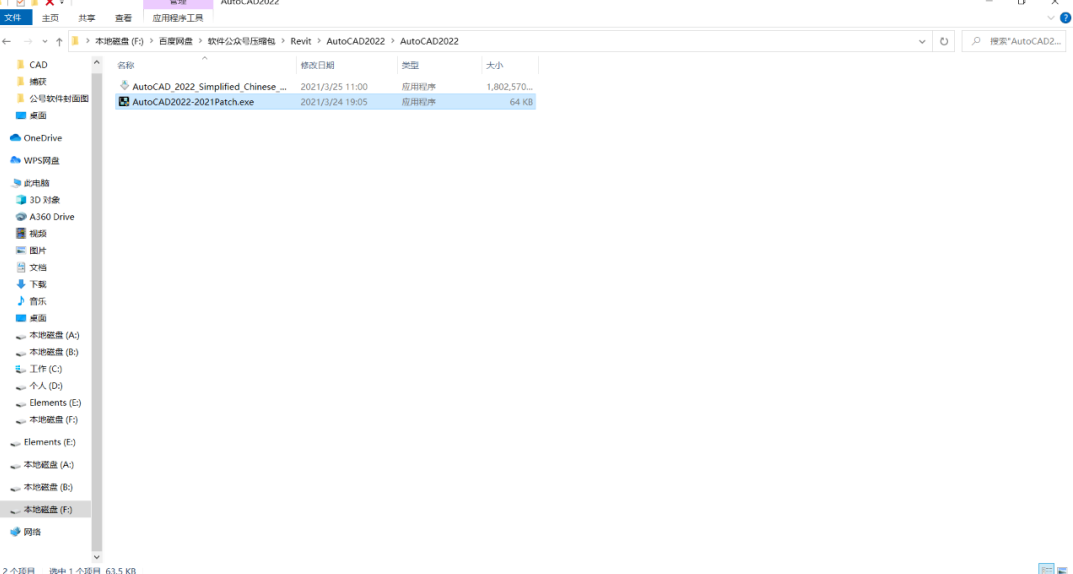The height and width of the screenshot is (574, 1073).
Task: Open the 文档 library folder
Action: tap(38, 268)
